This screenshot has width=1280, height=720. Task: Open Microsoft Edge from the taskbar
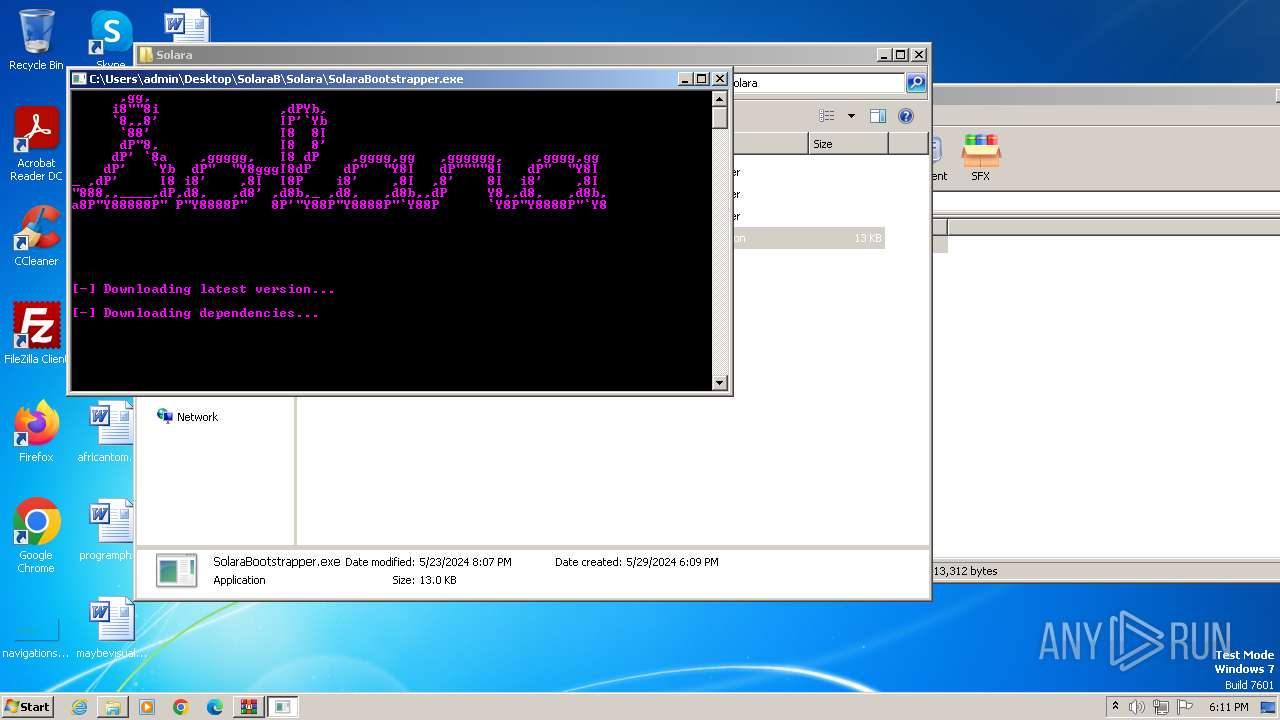(215, 707)
